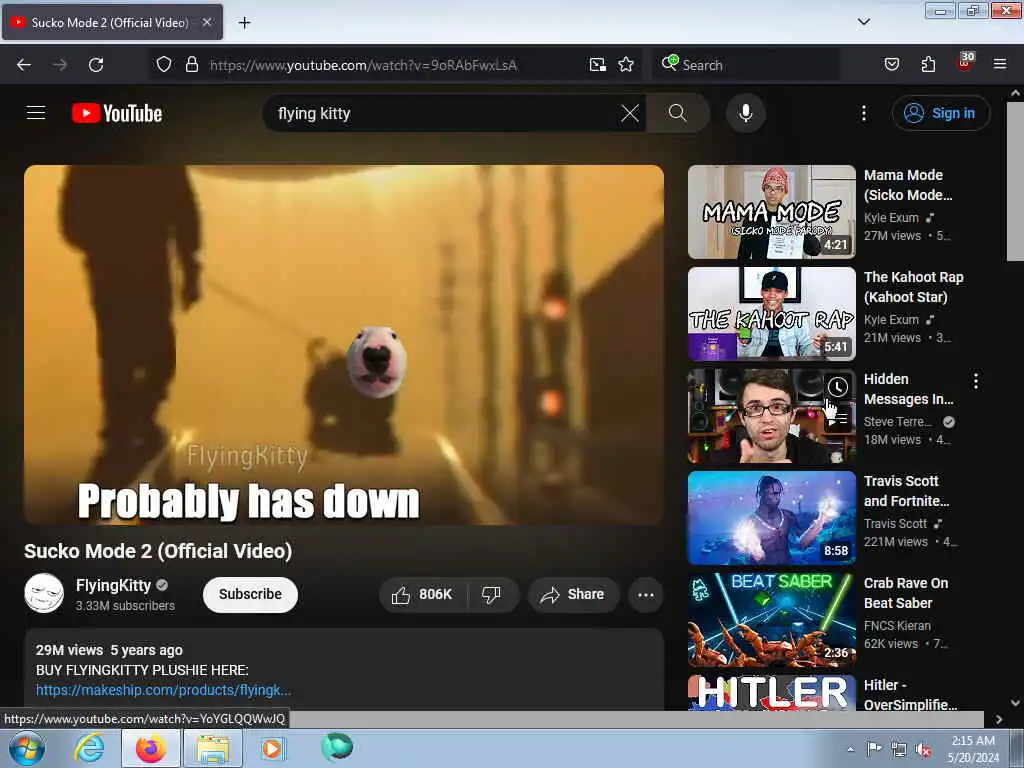
Task: Search with voice microphone button
Action: 745,113
